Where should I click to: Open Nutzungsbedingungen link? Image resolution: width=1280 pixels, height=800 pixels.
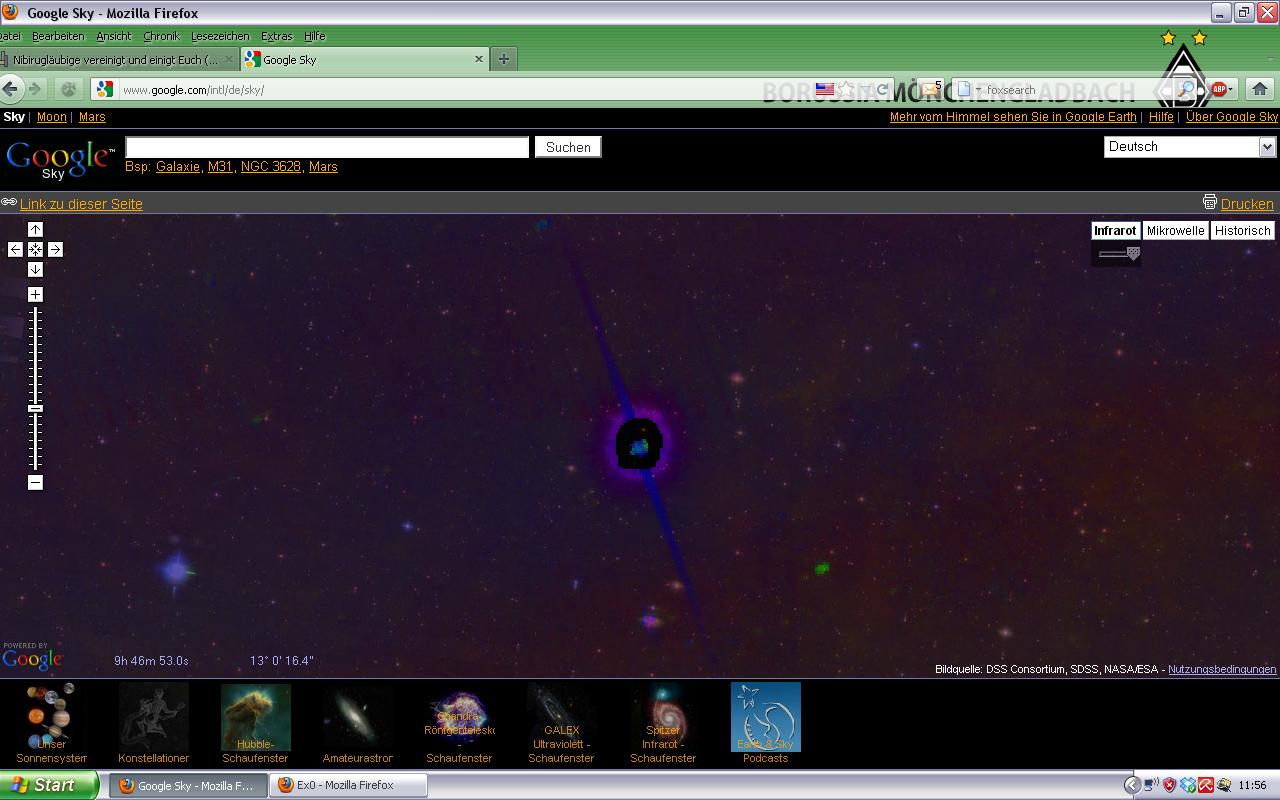pyautogui.click(x=1222, y=669)
